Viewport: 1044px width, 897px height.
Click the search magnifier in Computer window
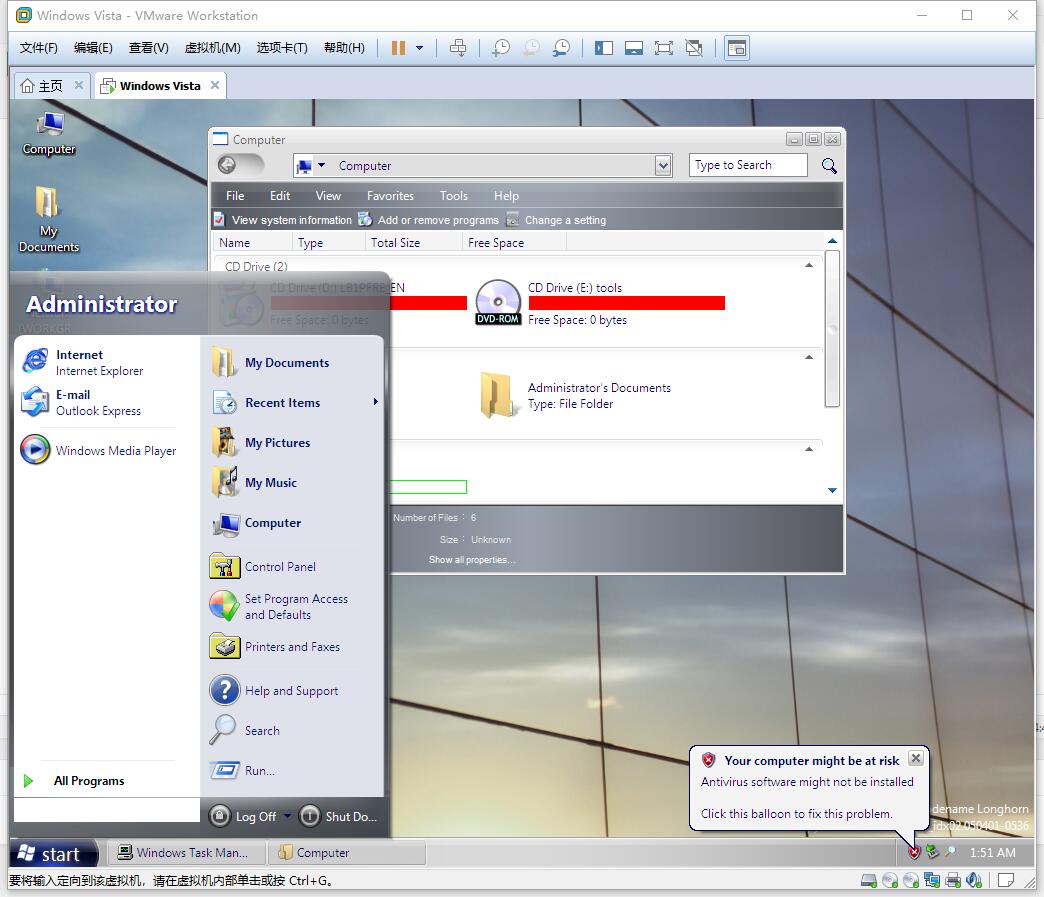829,166
